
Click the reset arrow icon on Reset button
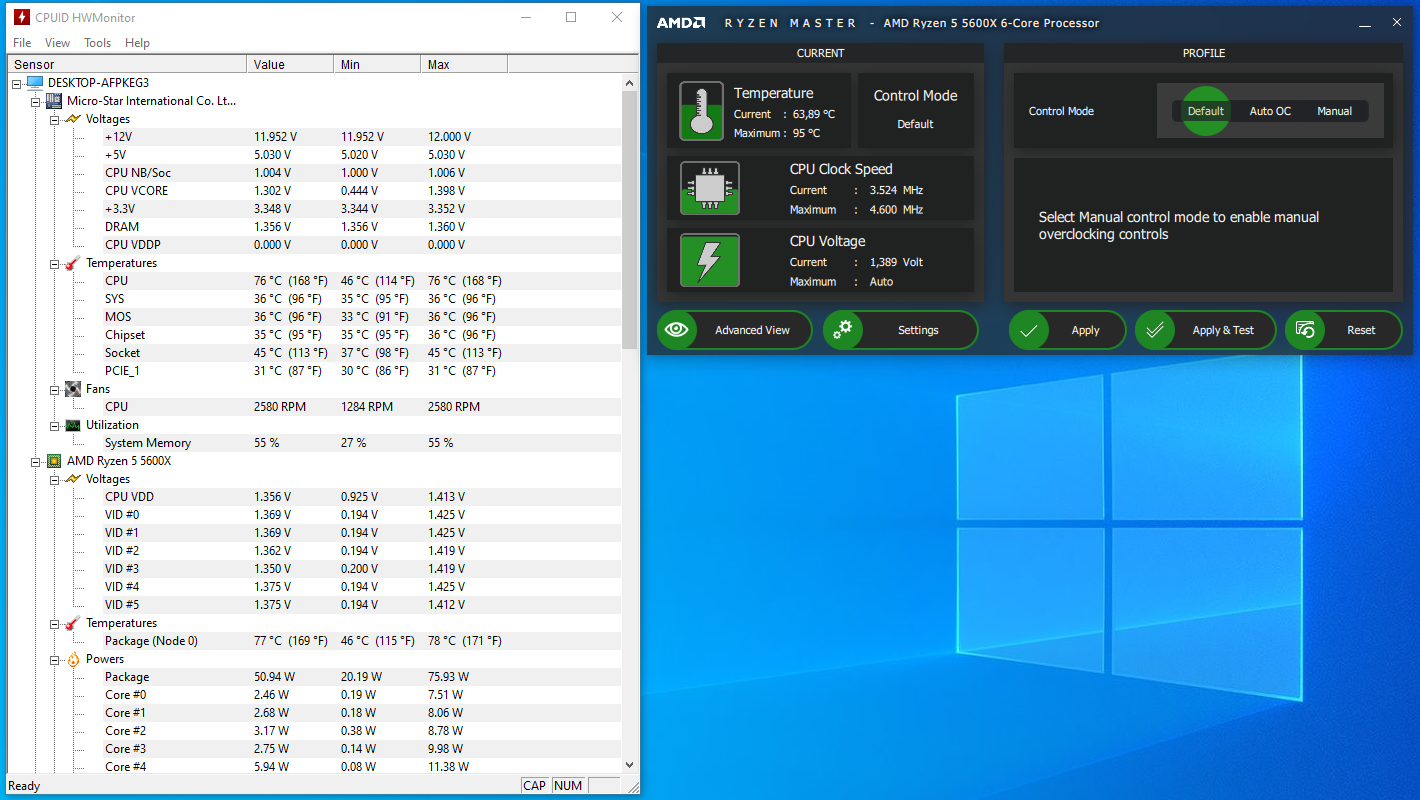(1305, 330)
